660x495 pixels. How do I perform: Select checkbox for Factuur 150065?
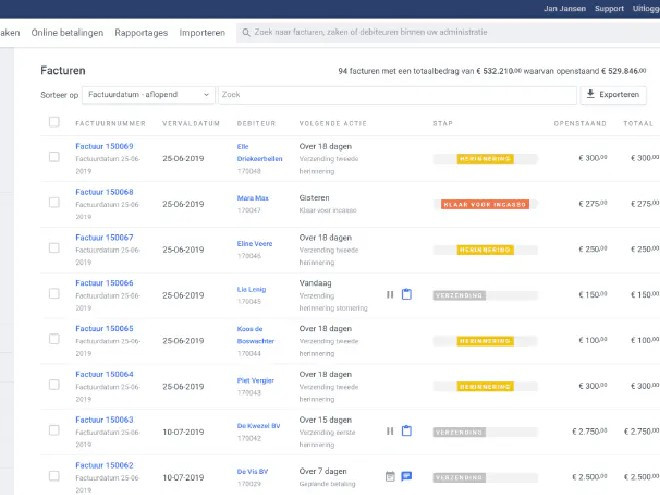54,339
